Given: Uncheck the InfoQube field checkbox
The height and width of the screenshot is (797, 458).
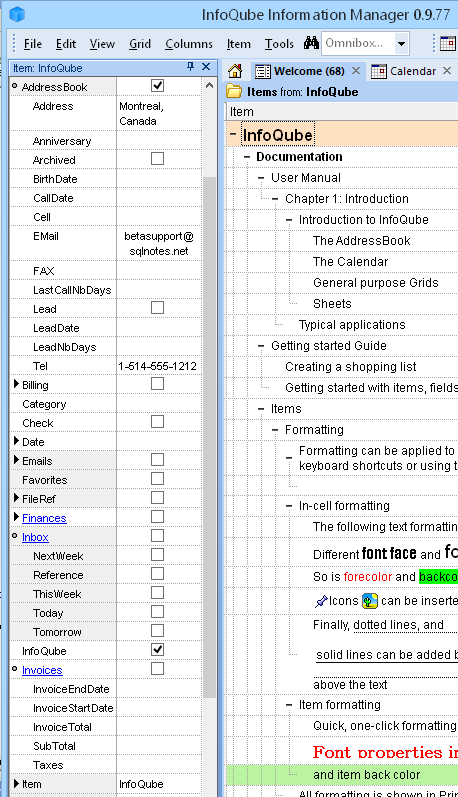Looking at the screenshot, I should point(158,650).
